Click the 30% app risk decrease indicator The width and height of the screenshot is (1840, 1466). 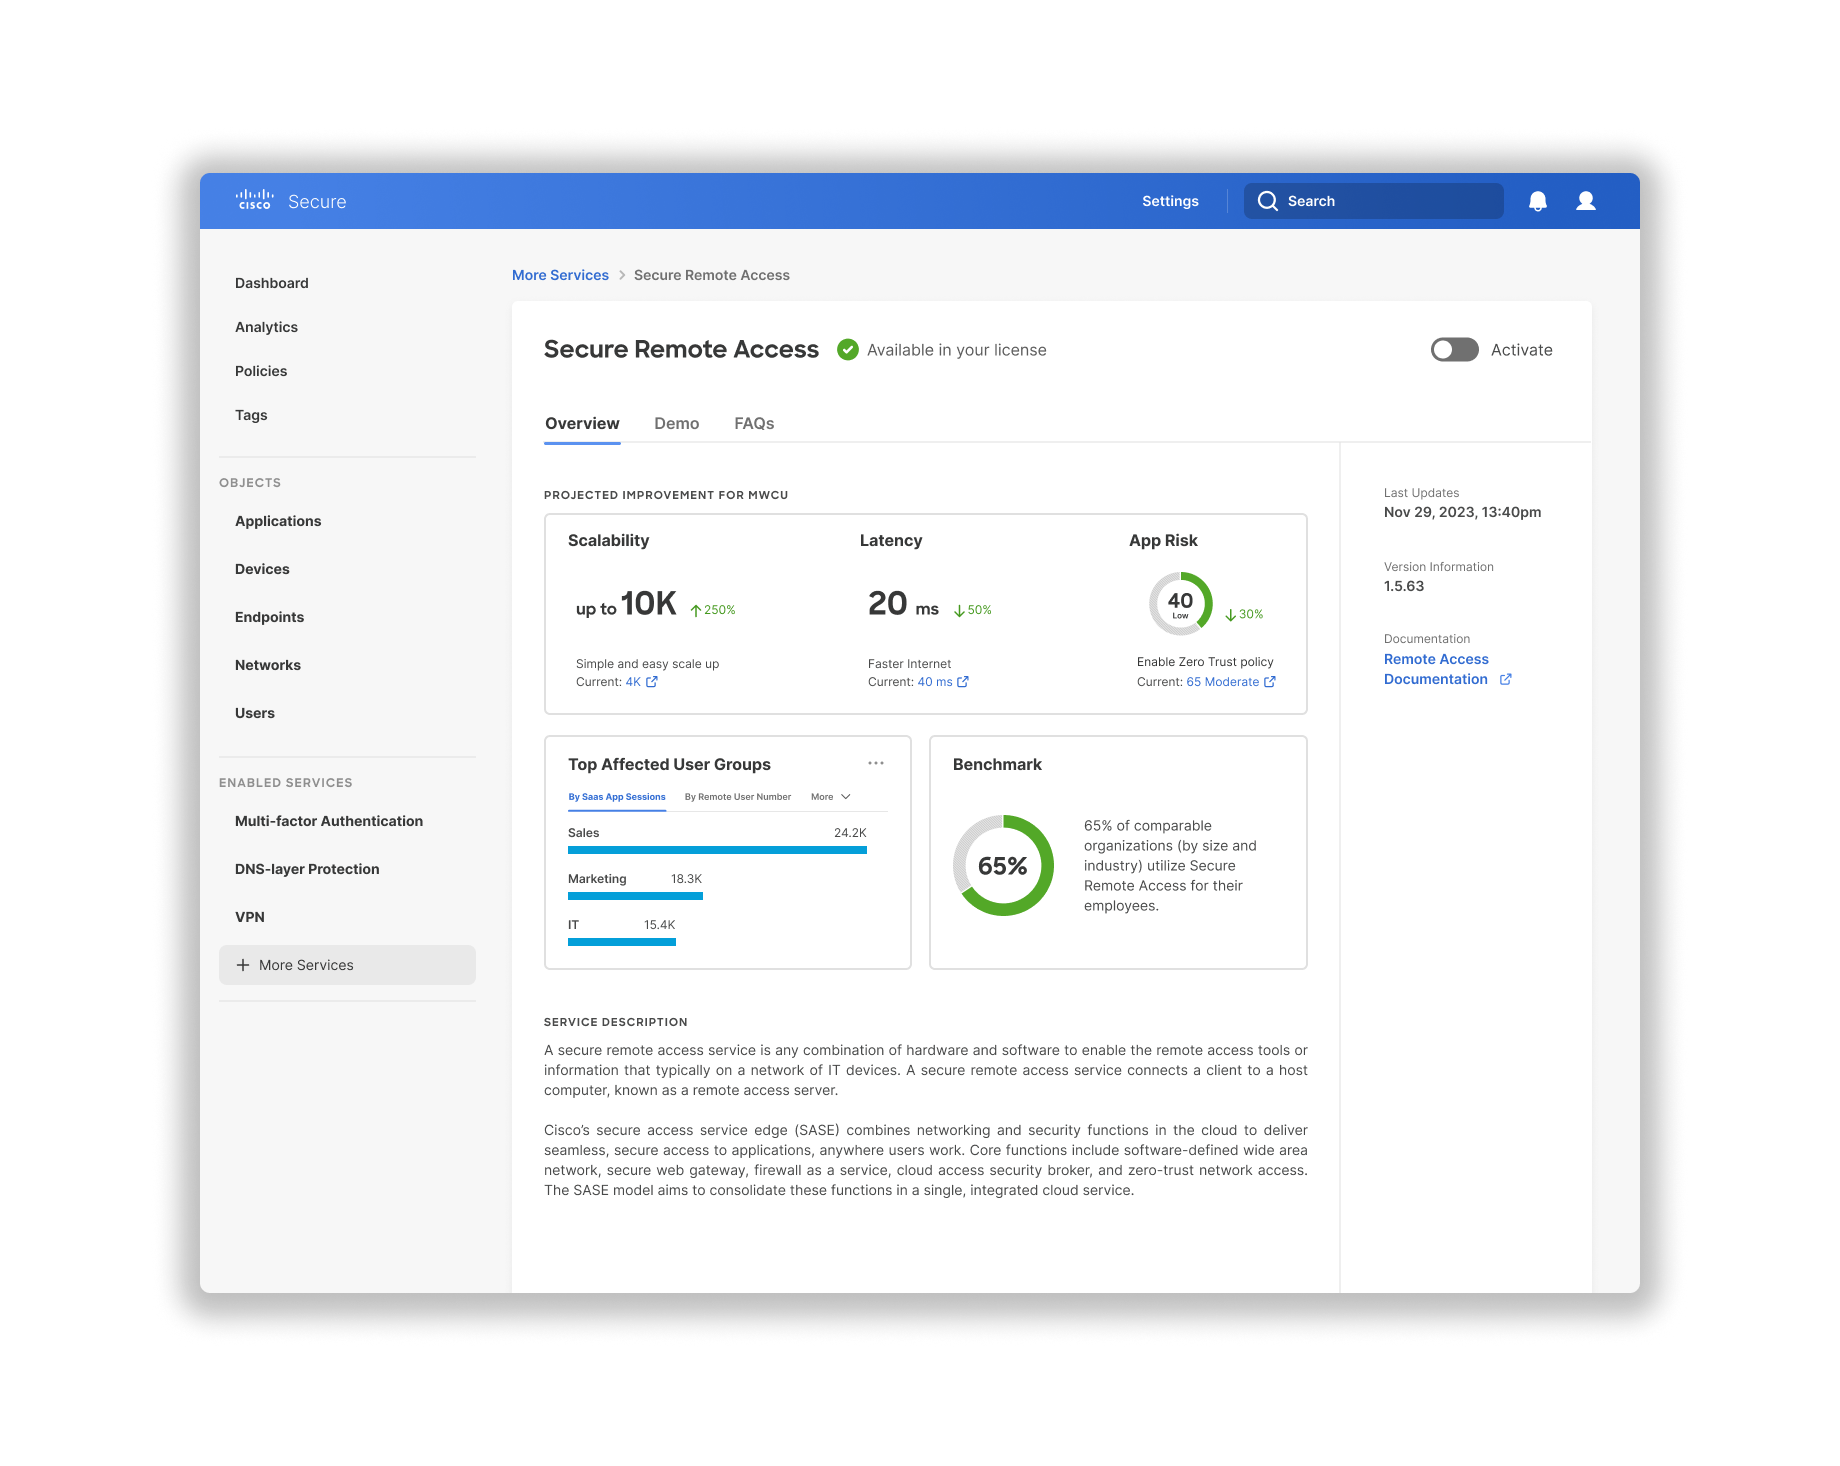pos(1244,614)
